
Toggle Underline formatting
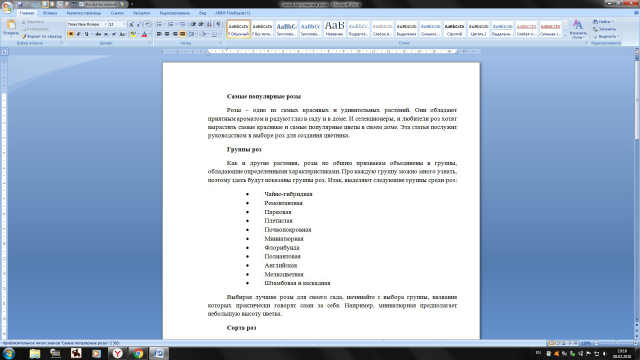pyautogui.click(x=86, y=34)
